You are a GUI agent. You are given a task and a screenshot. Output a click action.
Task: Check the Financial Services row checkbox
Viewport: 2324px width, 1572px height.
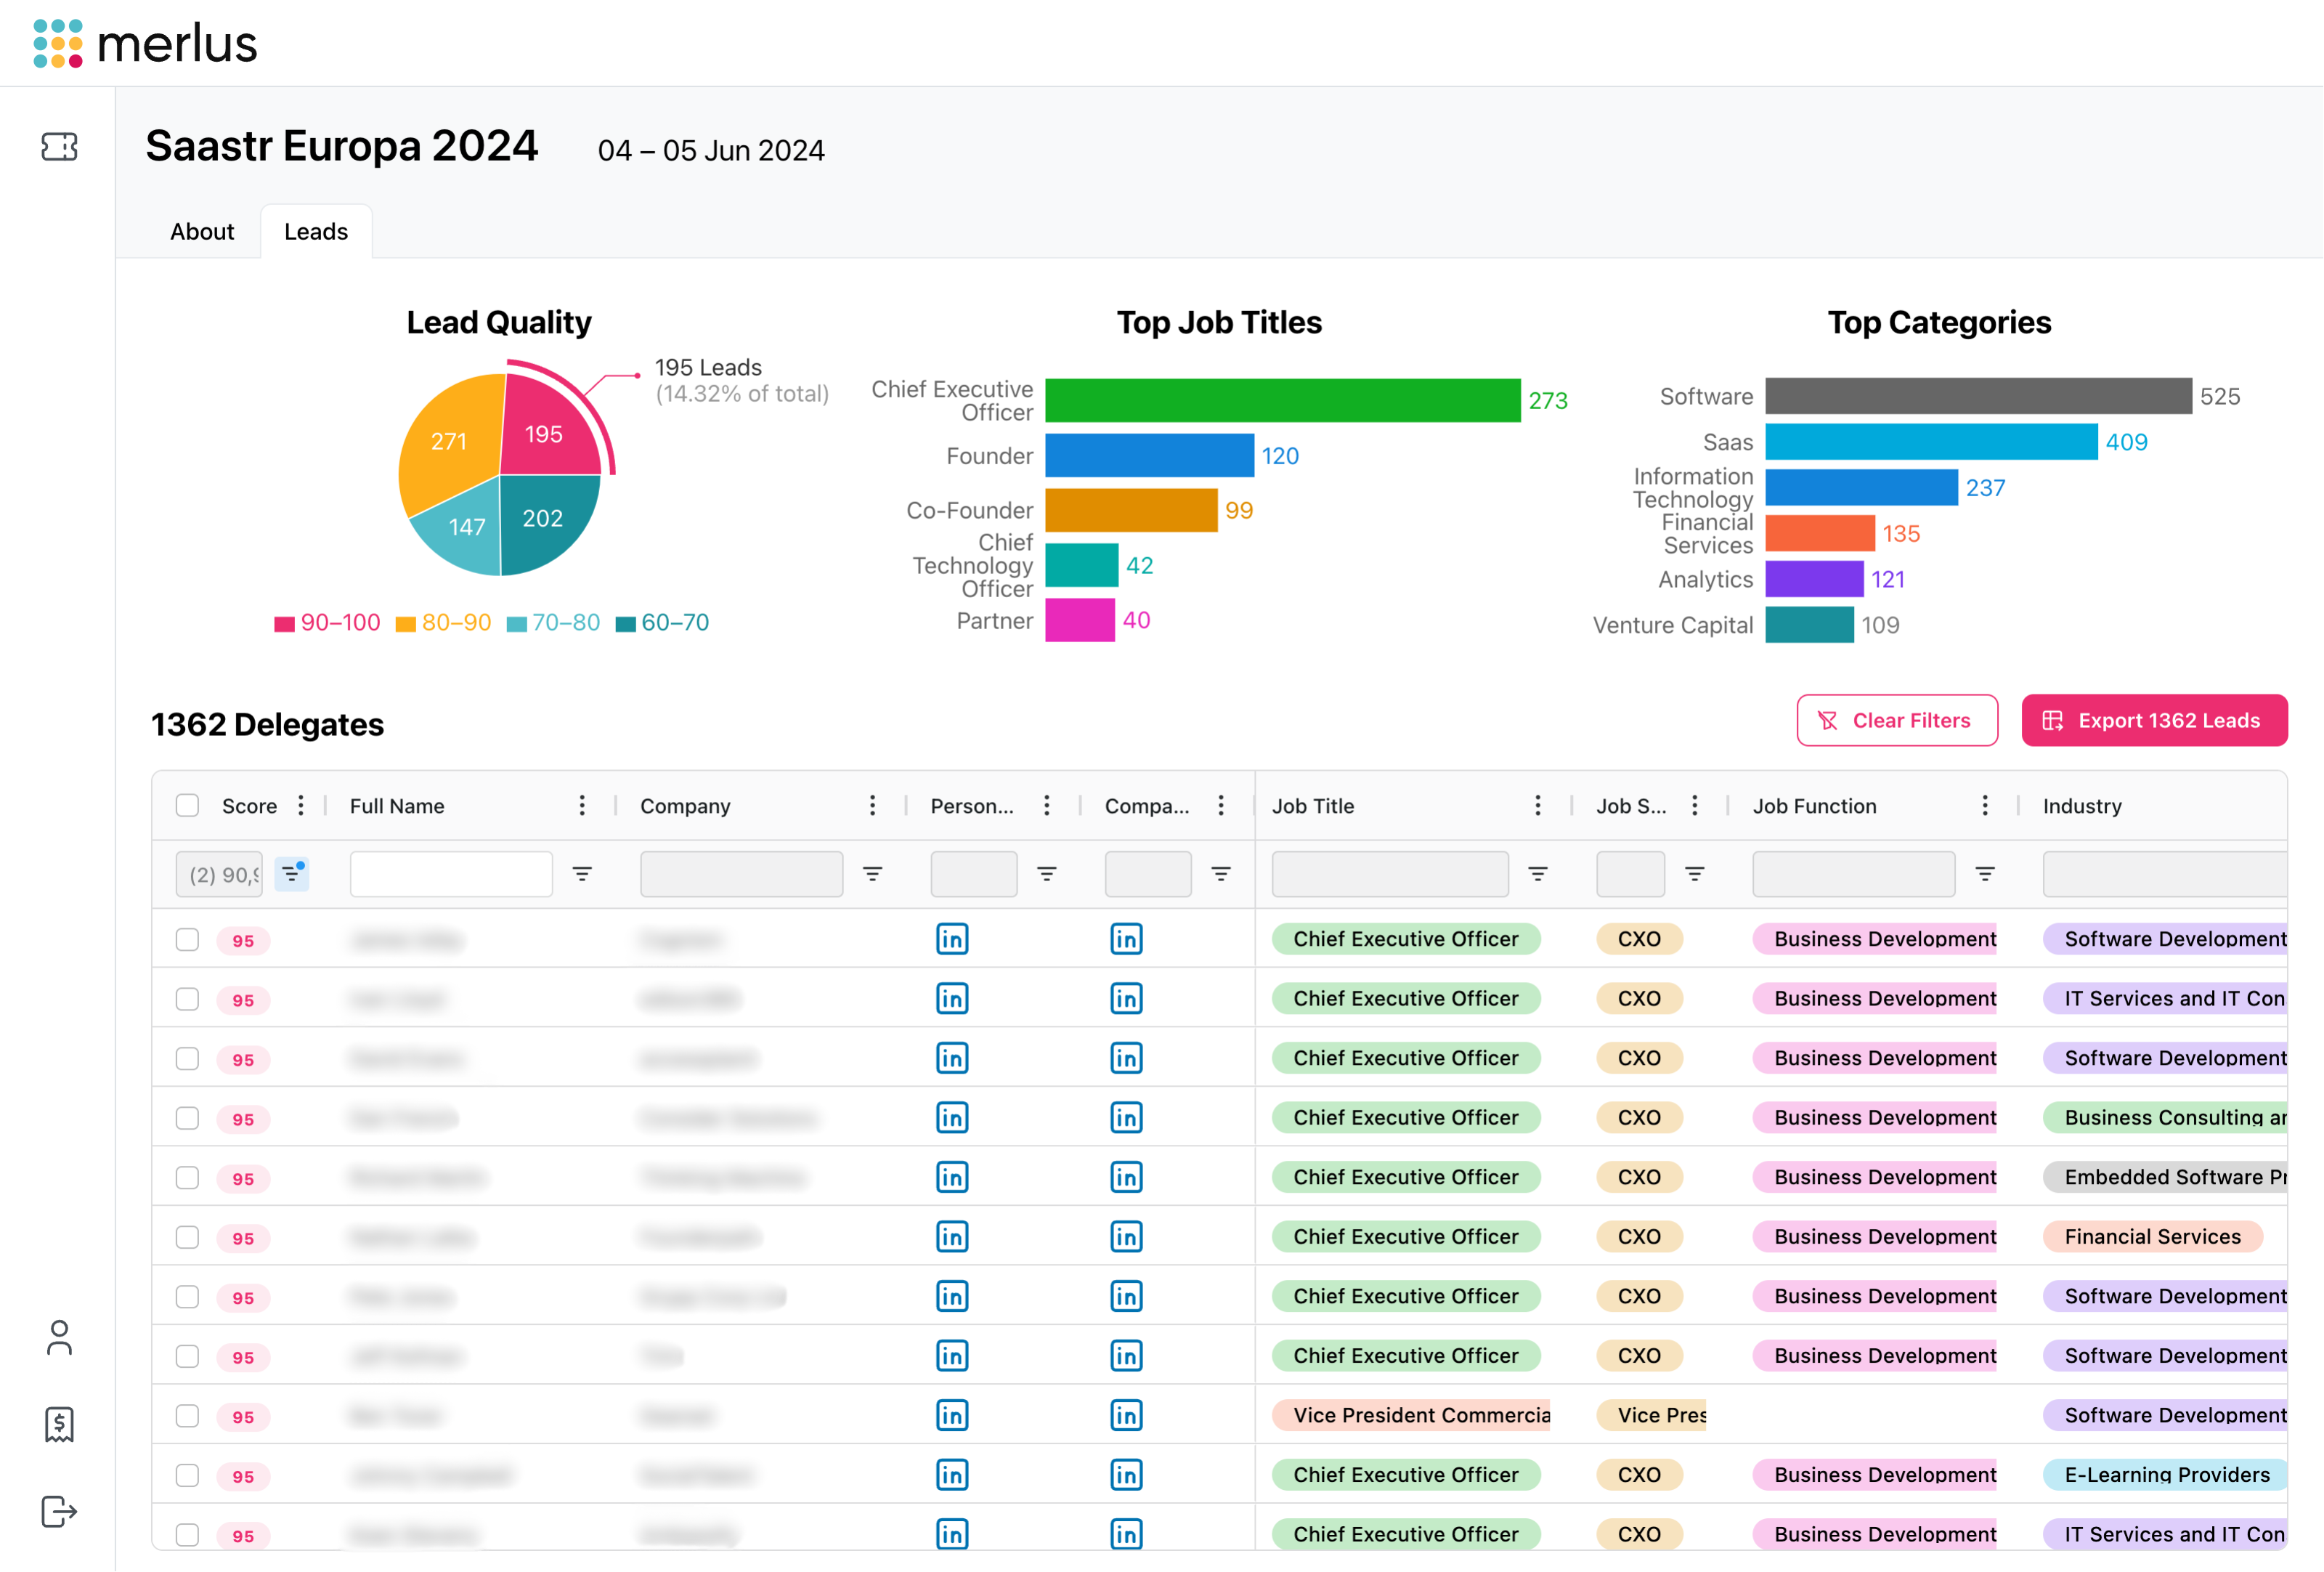point(187,1237)
